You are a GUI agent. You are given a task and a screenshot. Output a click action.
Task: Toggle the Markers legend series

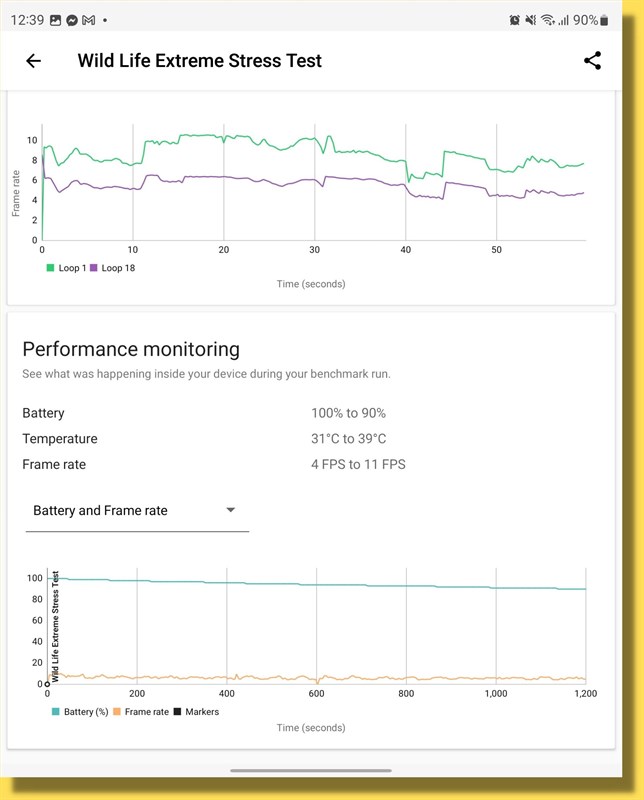pos(196,712)
